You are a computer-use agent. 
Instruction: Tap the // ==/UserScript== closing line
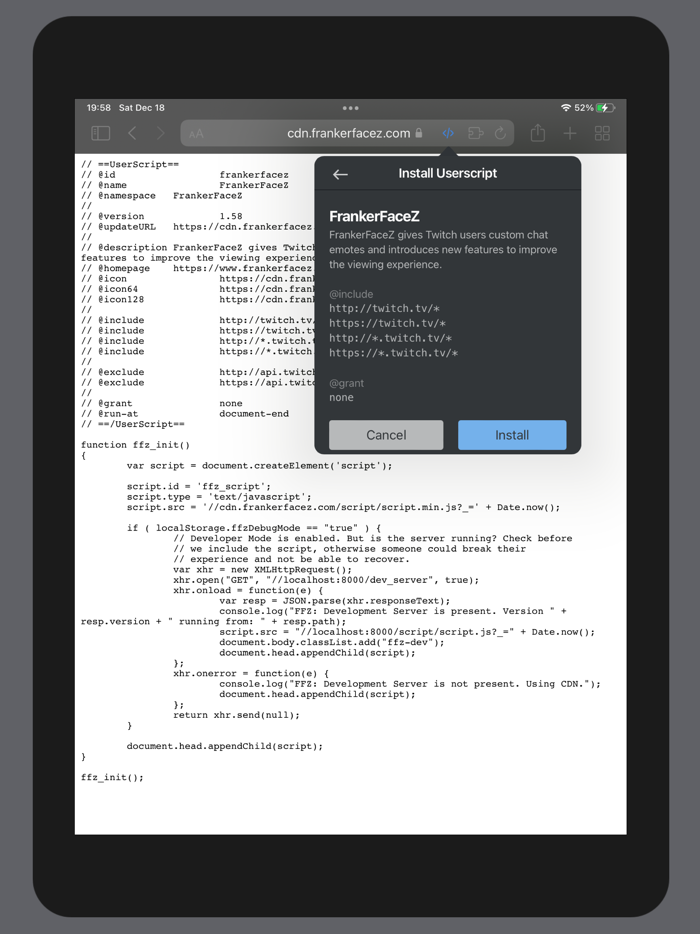point(133,424)
